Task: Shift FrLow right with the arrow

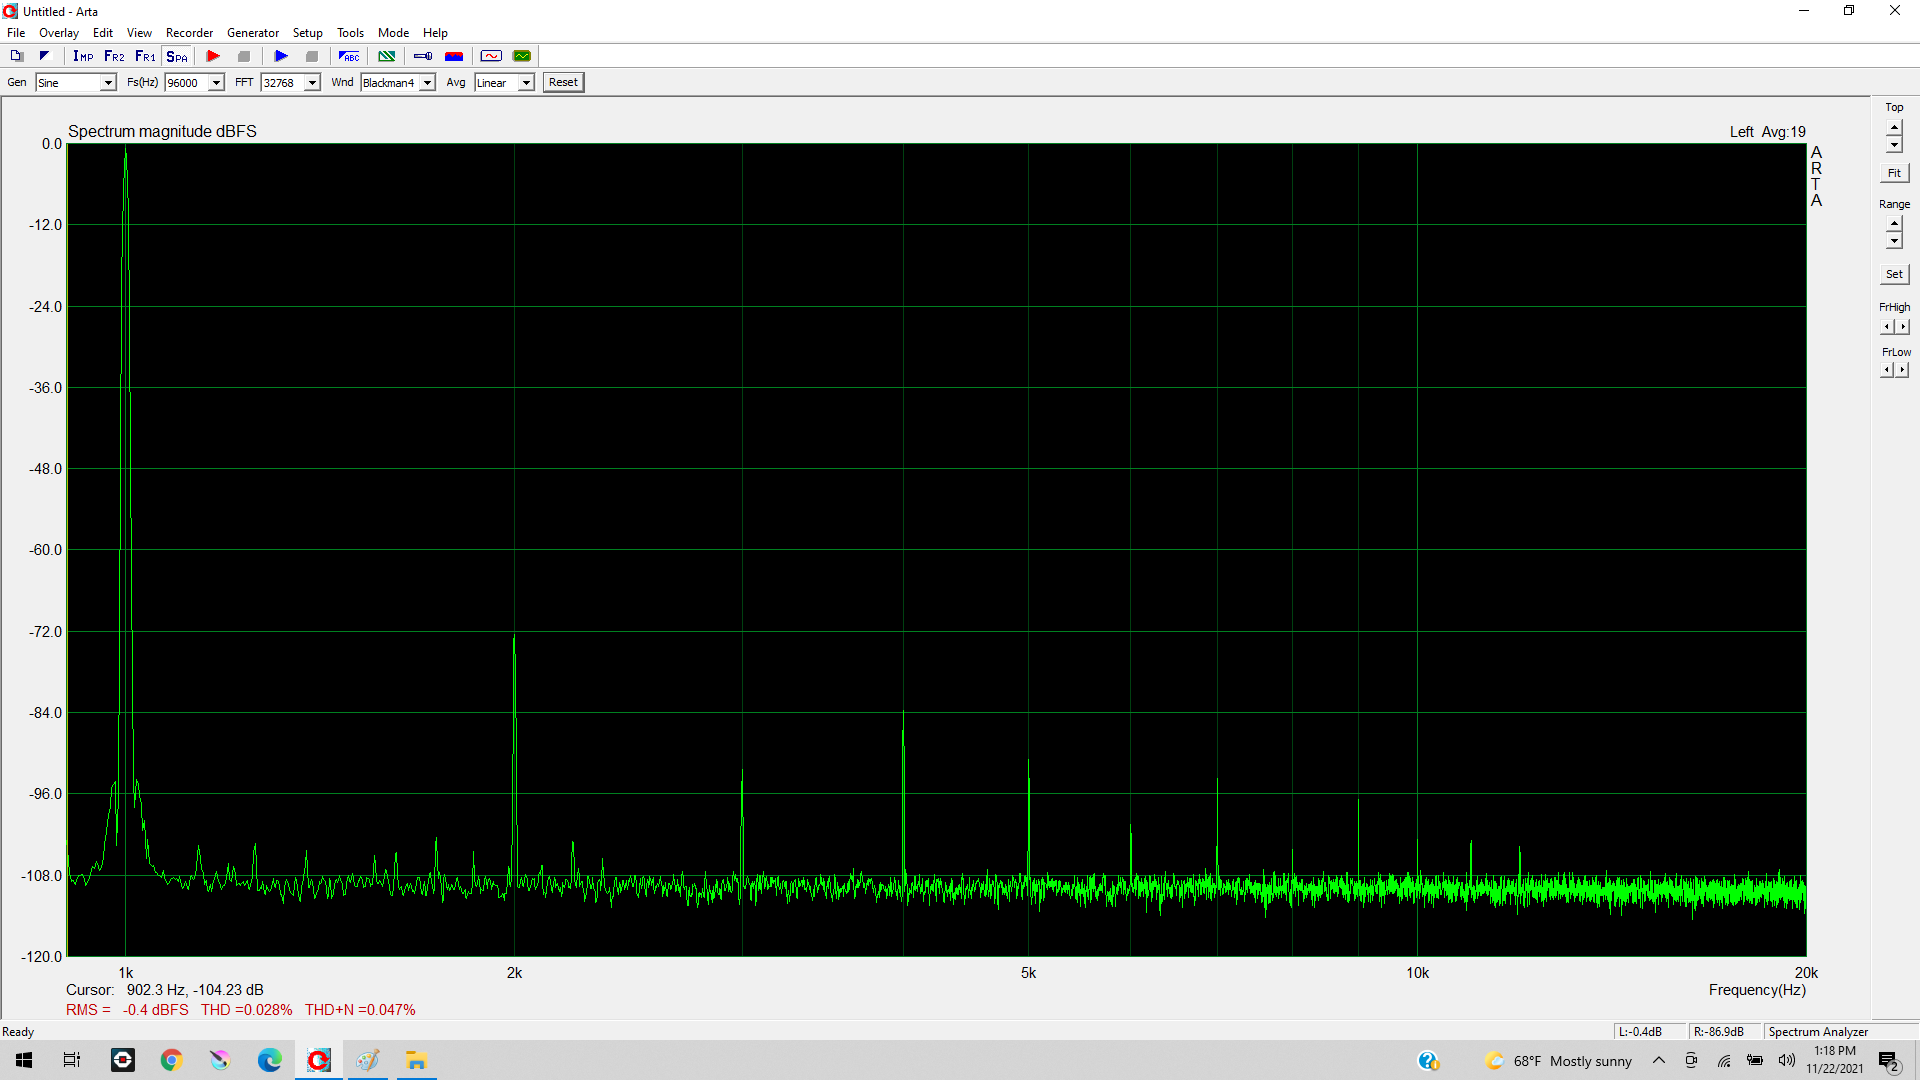Action: coord(1903,370)
